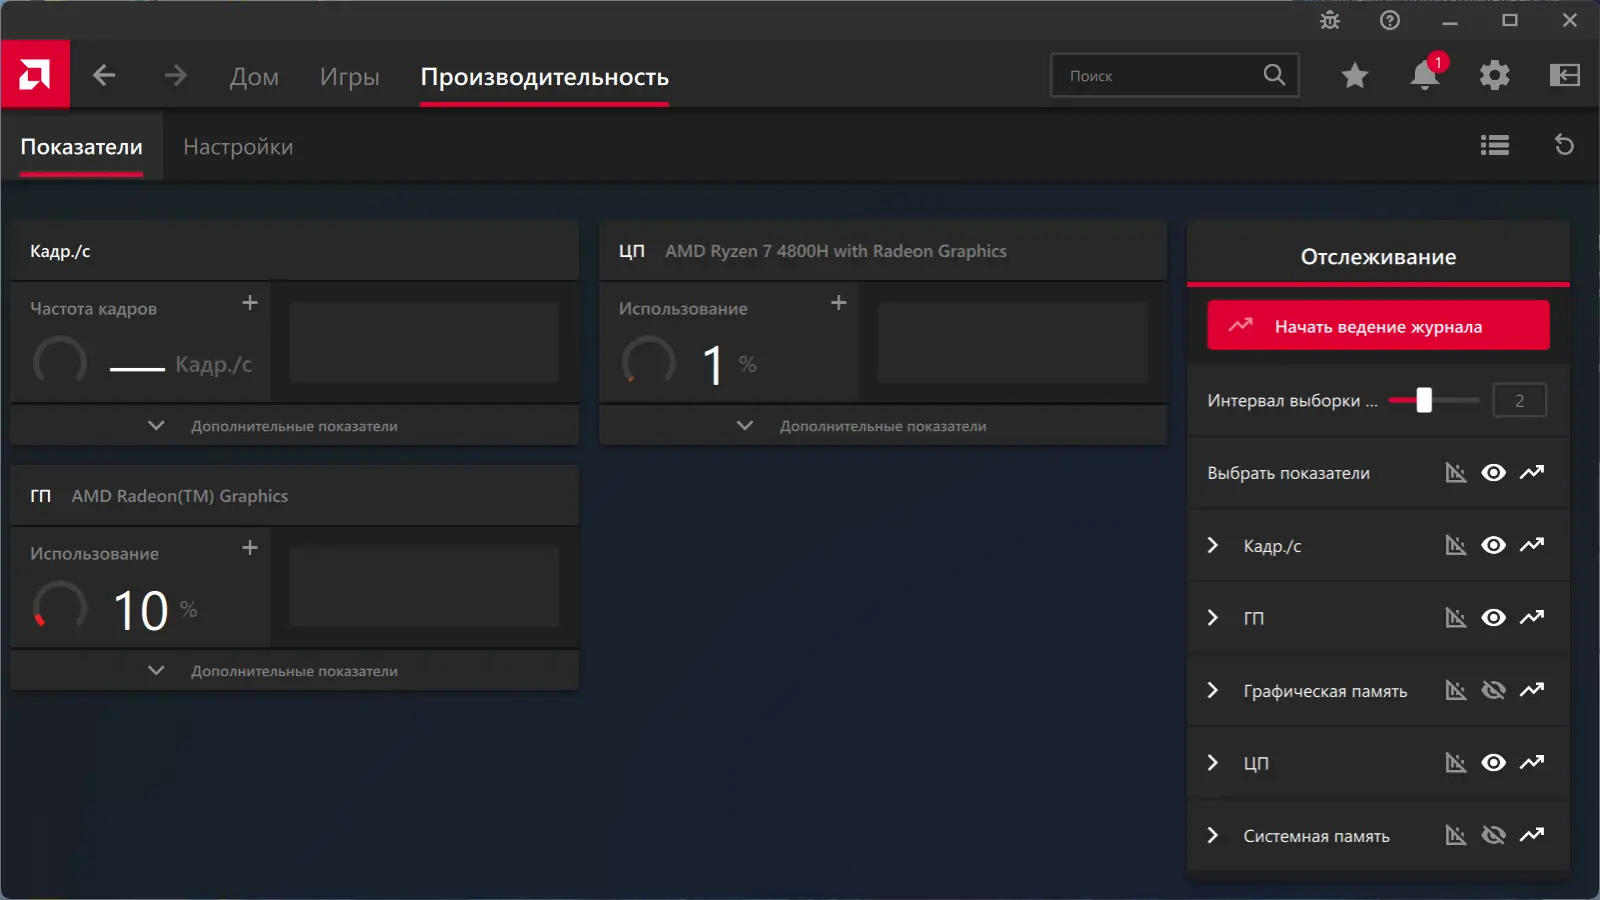Hide ЦП metrics with its eye icon
The height and width of the screenshot is (900, 1600).
point(1493,762)
